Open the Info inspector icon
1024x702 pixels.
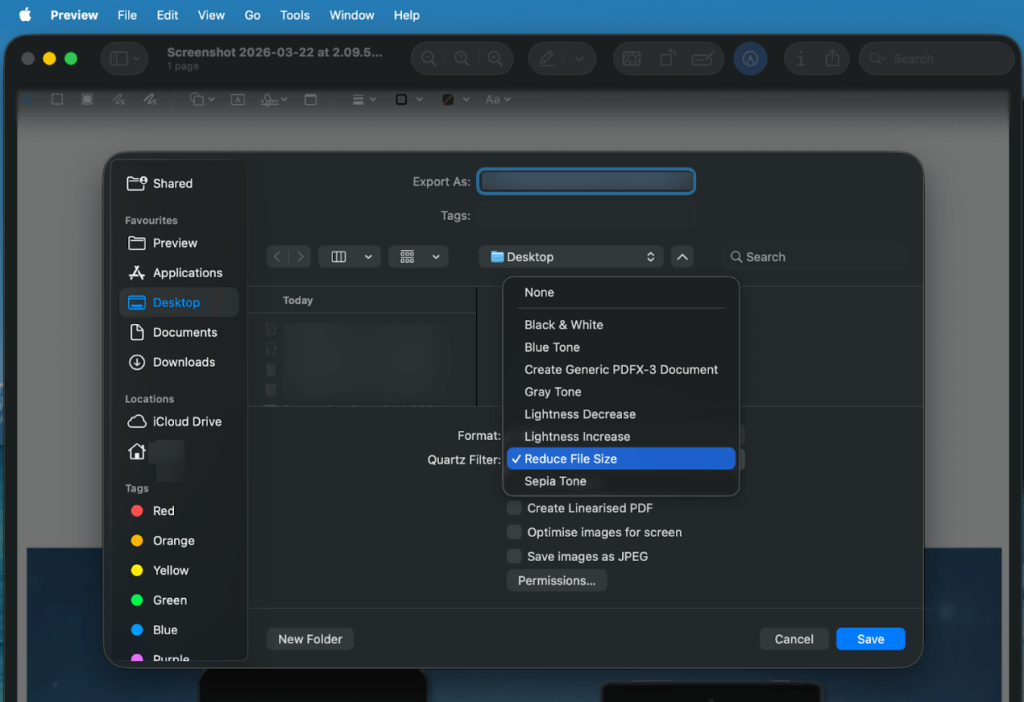tap(802, 59)
